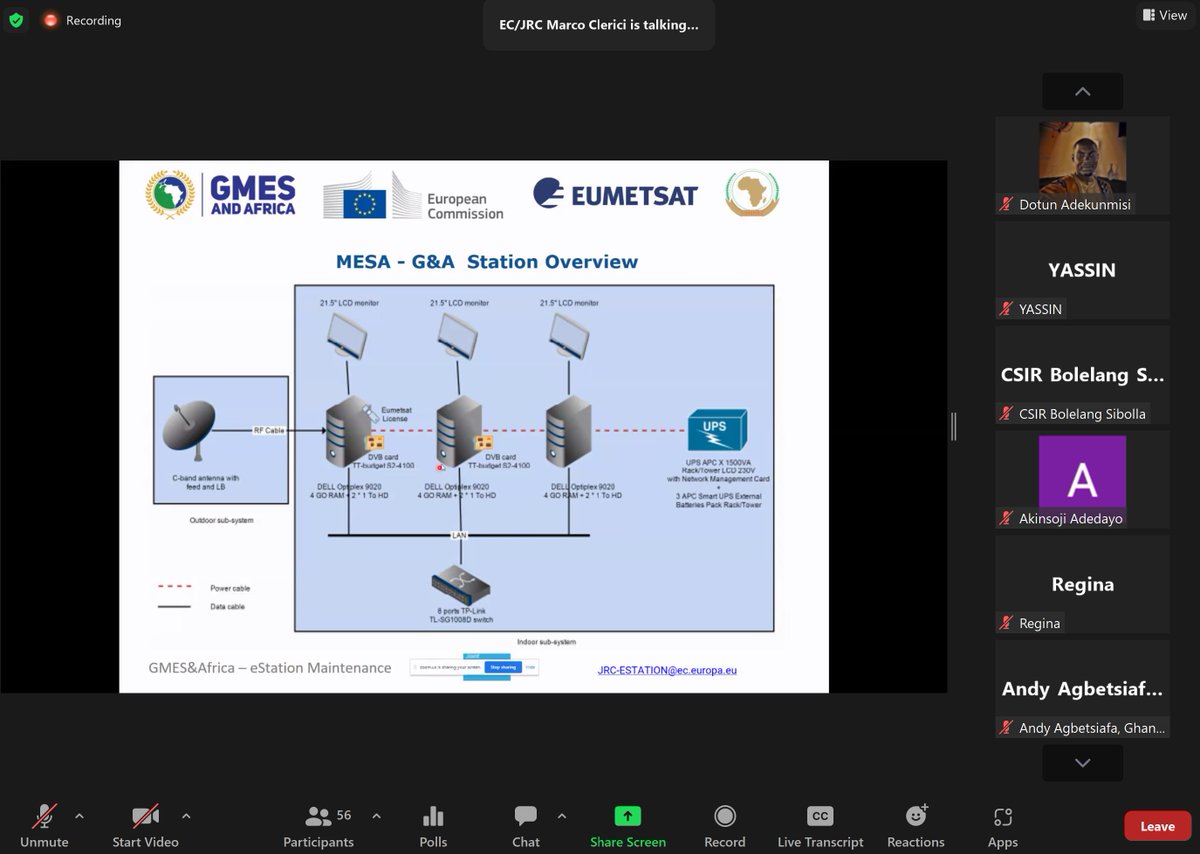Click the green encryption shield icon

pos(16,20)
